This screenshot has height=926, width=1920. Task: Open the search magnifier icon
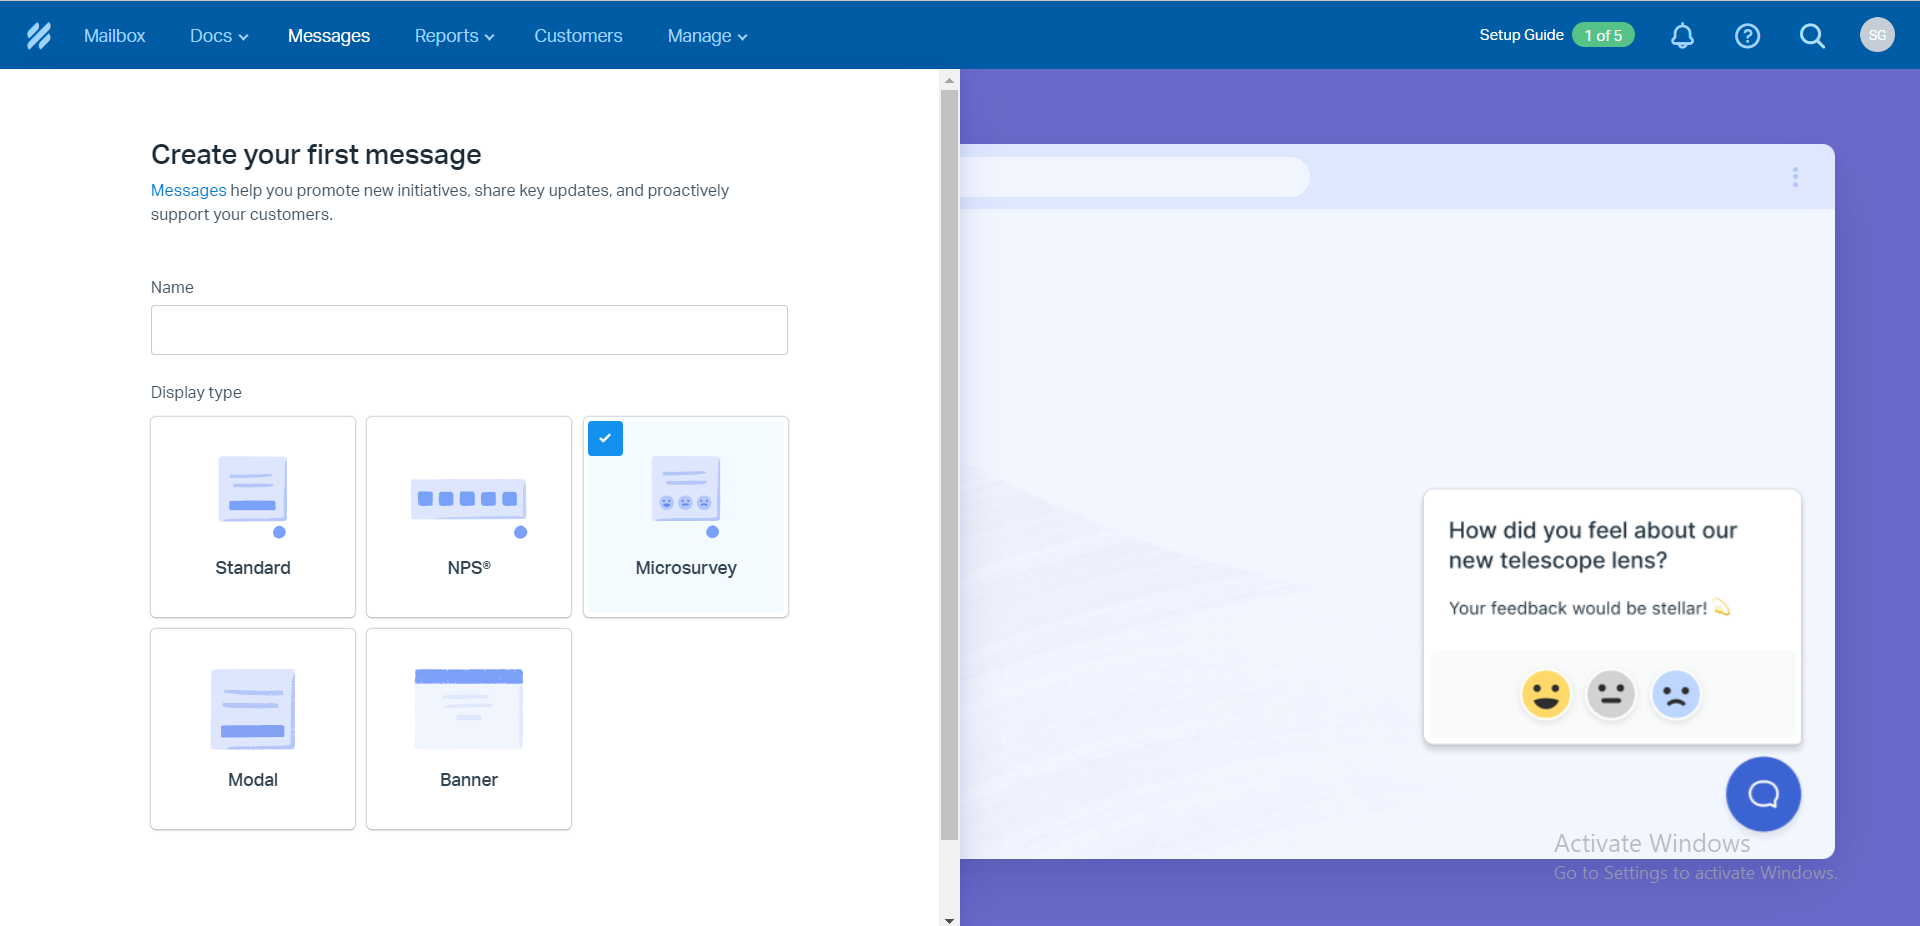(x=1812, y=36)
